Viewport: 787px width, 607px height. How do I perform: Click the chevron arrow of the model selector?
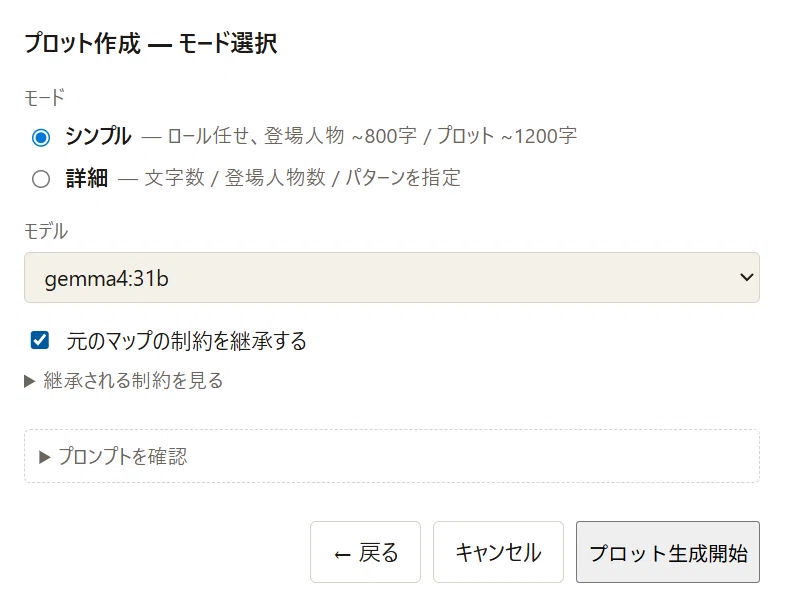click(x=746, y=277)
